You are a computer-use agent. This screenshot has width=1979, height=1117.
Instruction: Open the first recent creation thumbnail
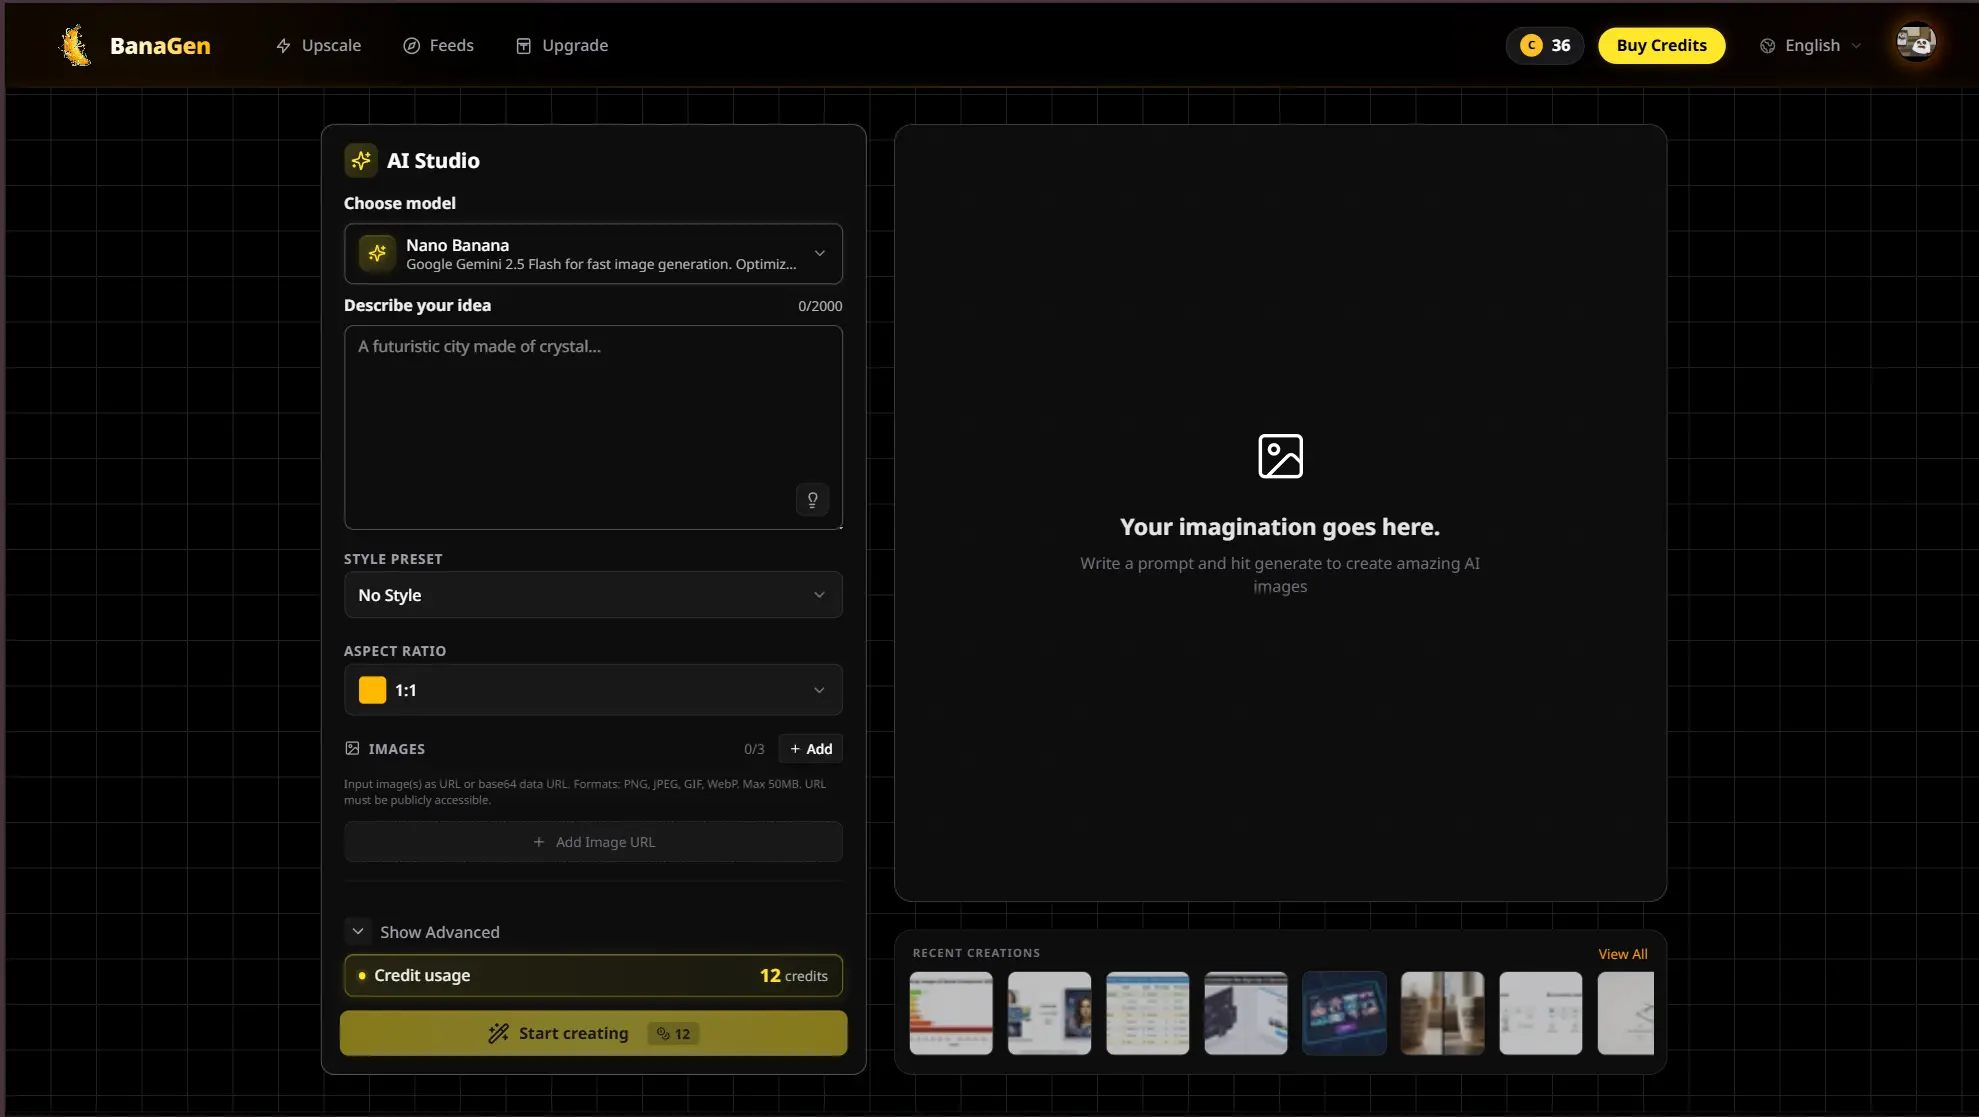(x=950, y=1012)
